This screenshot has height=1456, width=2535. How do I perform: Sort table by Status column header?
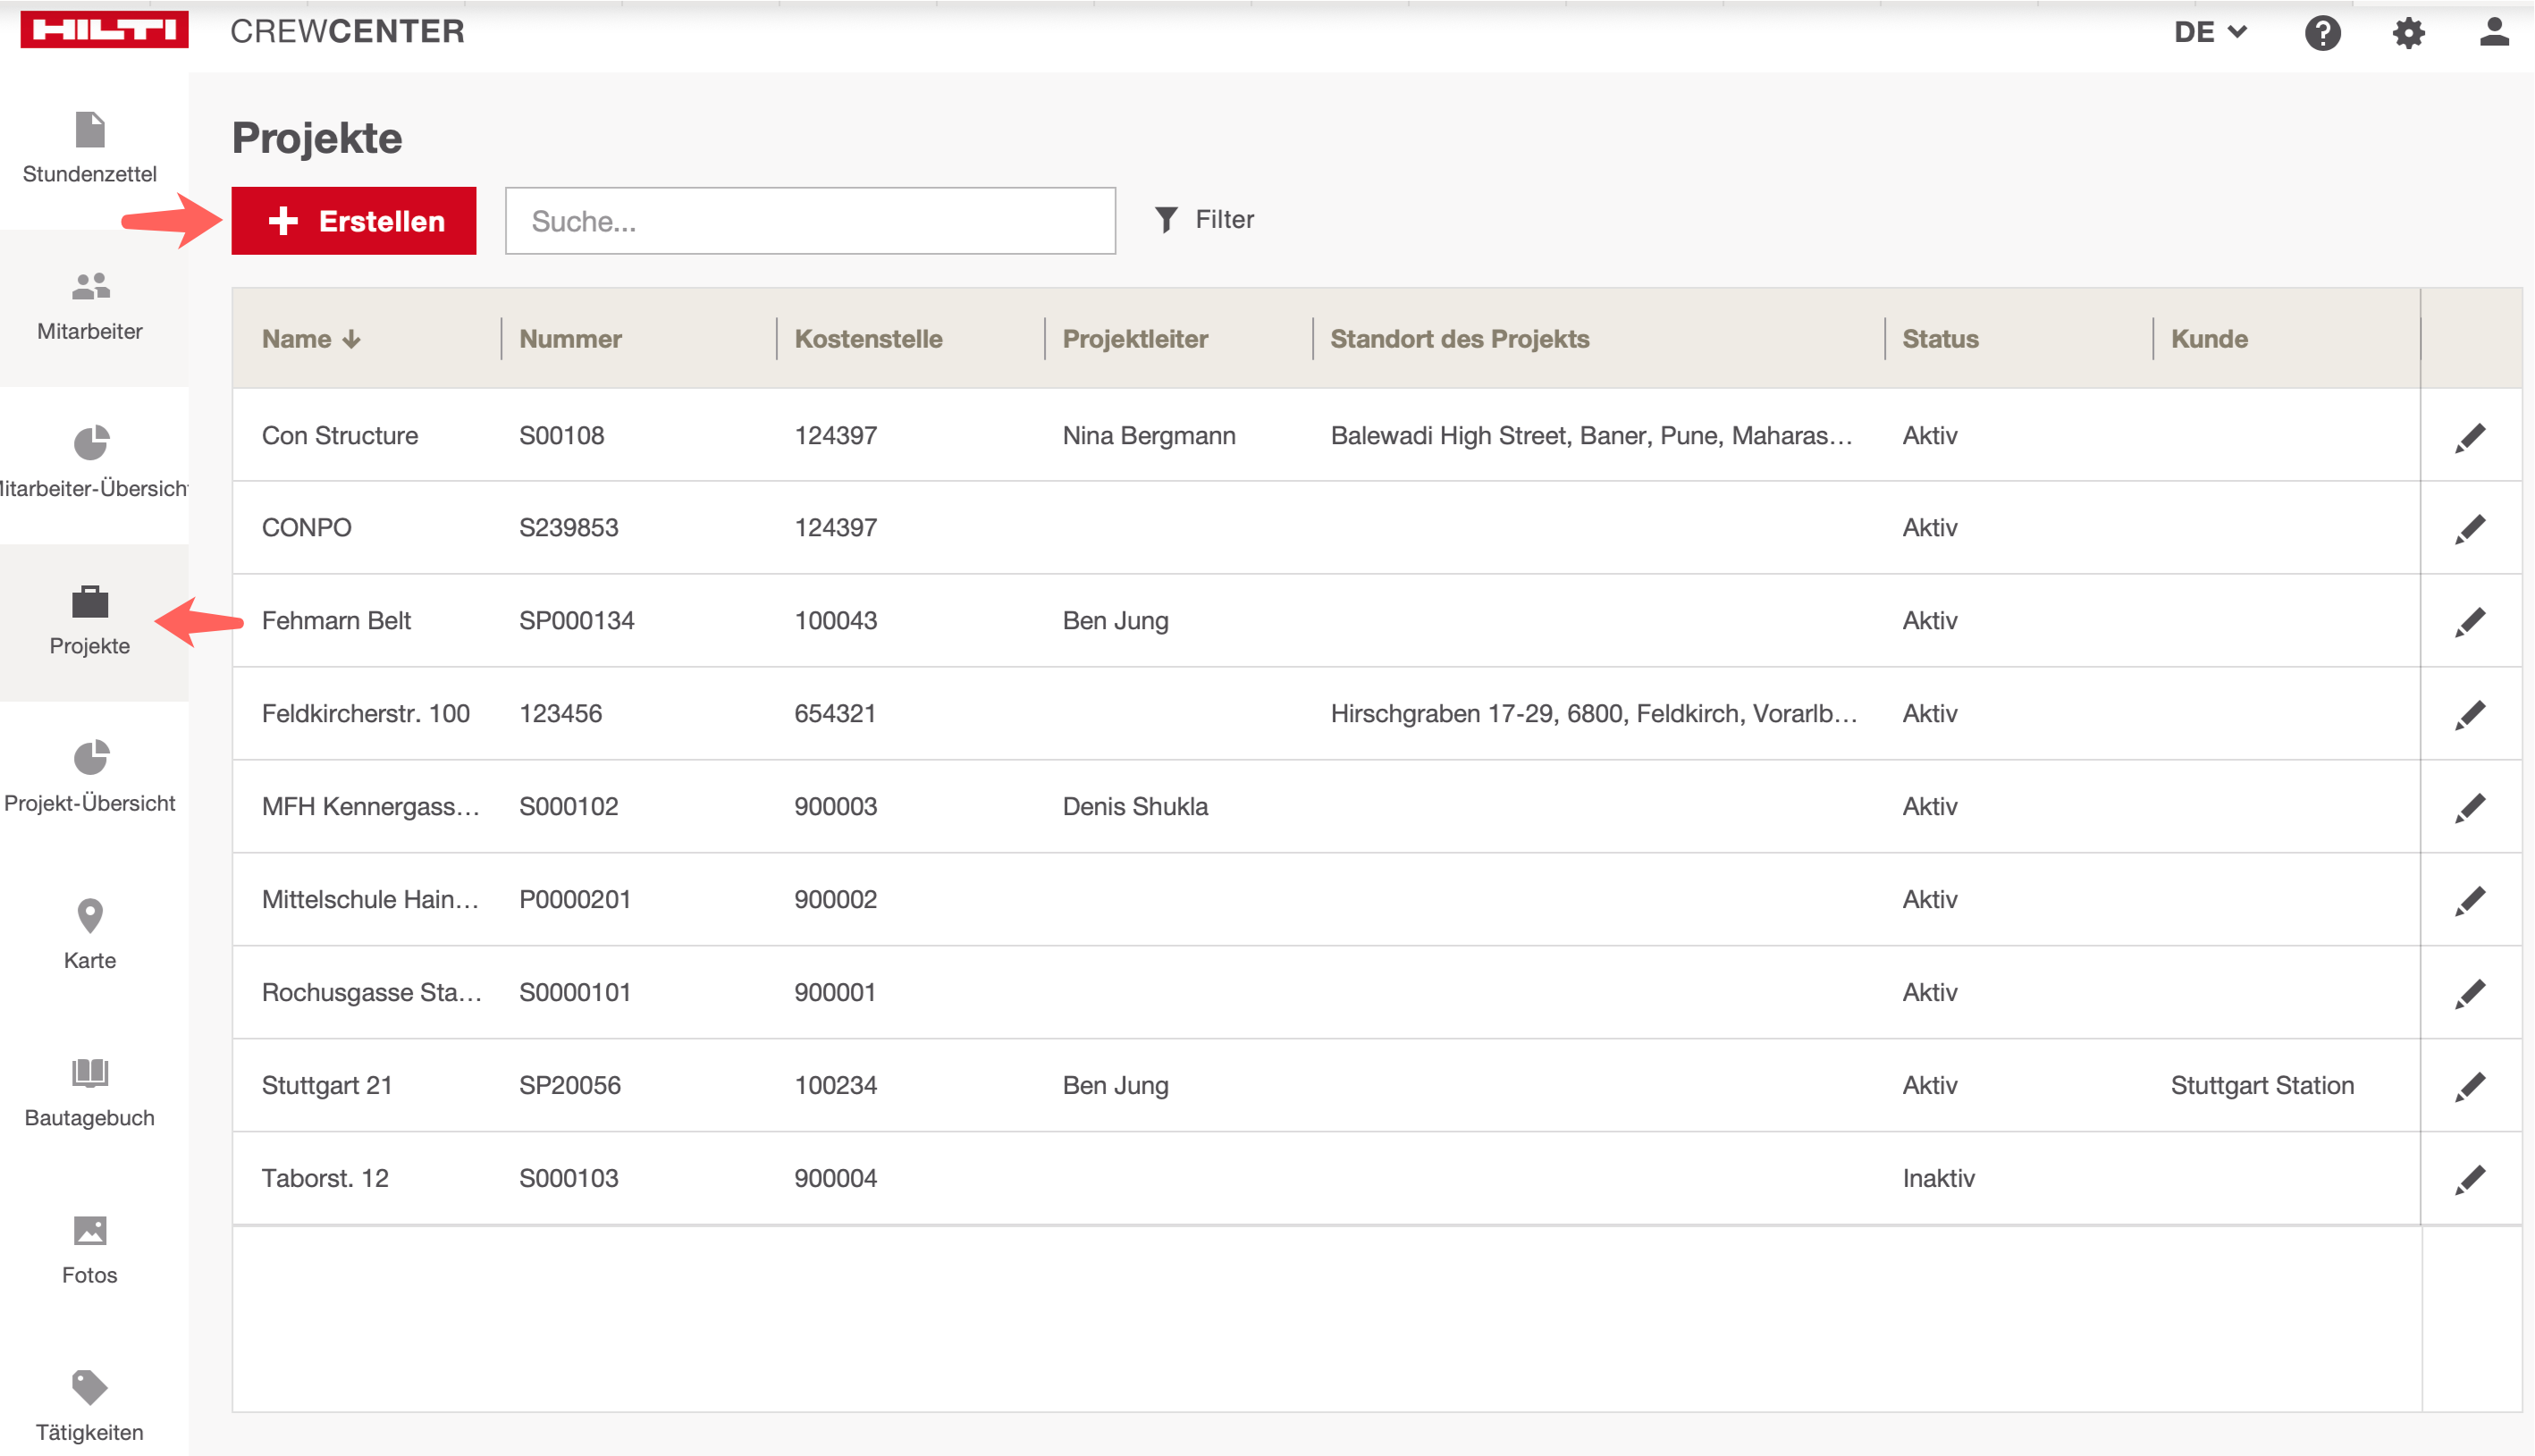[1940, 339]
